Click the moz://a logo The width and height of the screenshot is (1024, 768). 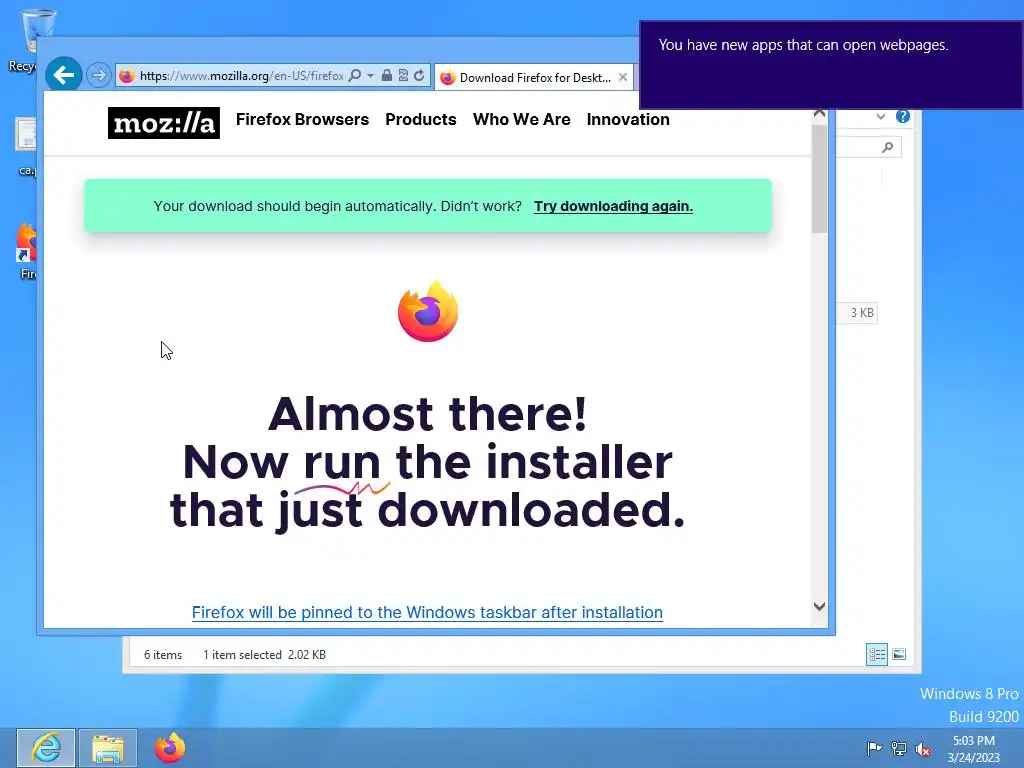(163, 123)
